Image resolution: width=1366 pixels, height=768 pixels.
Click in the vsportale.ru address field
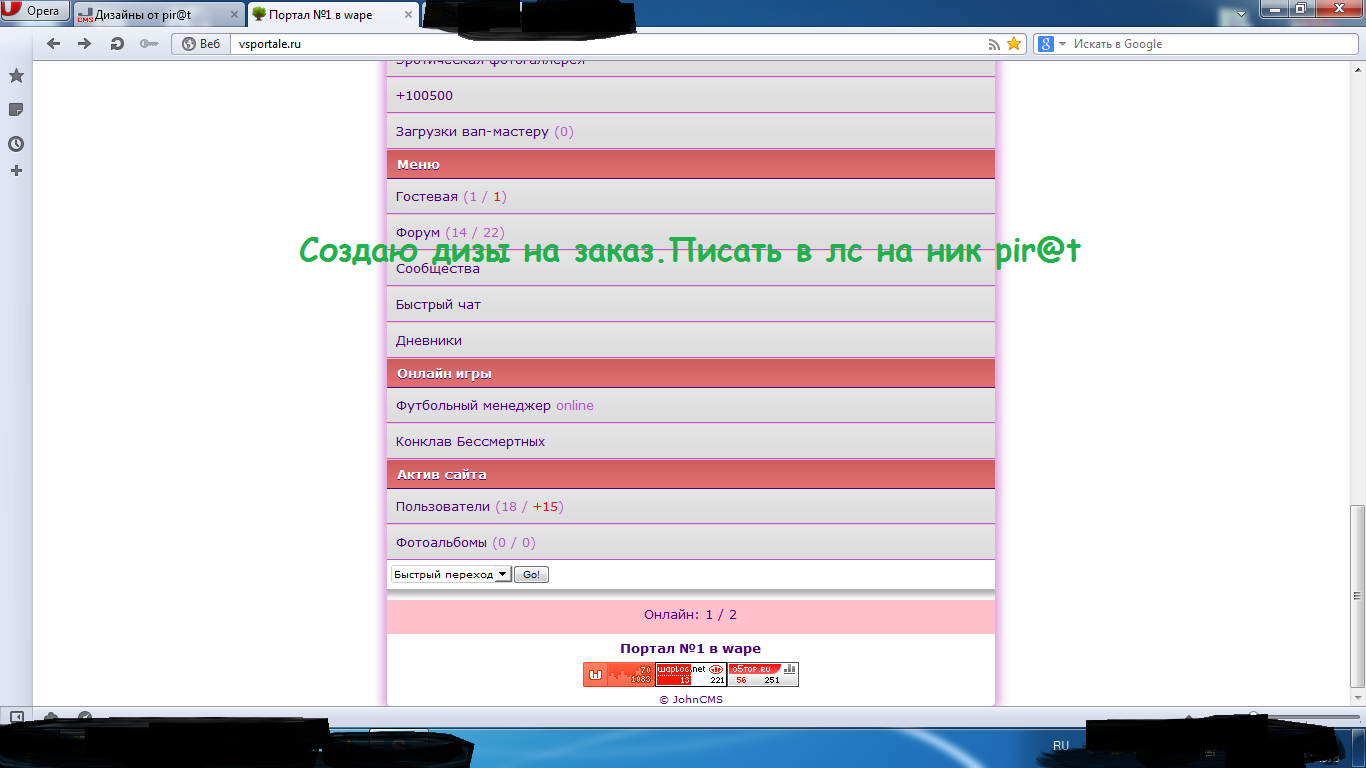click(x=600, y=44)
